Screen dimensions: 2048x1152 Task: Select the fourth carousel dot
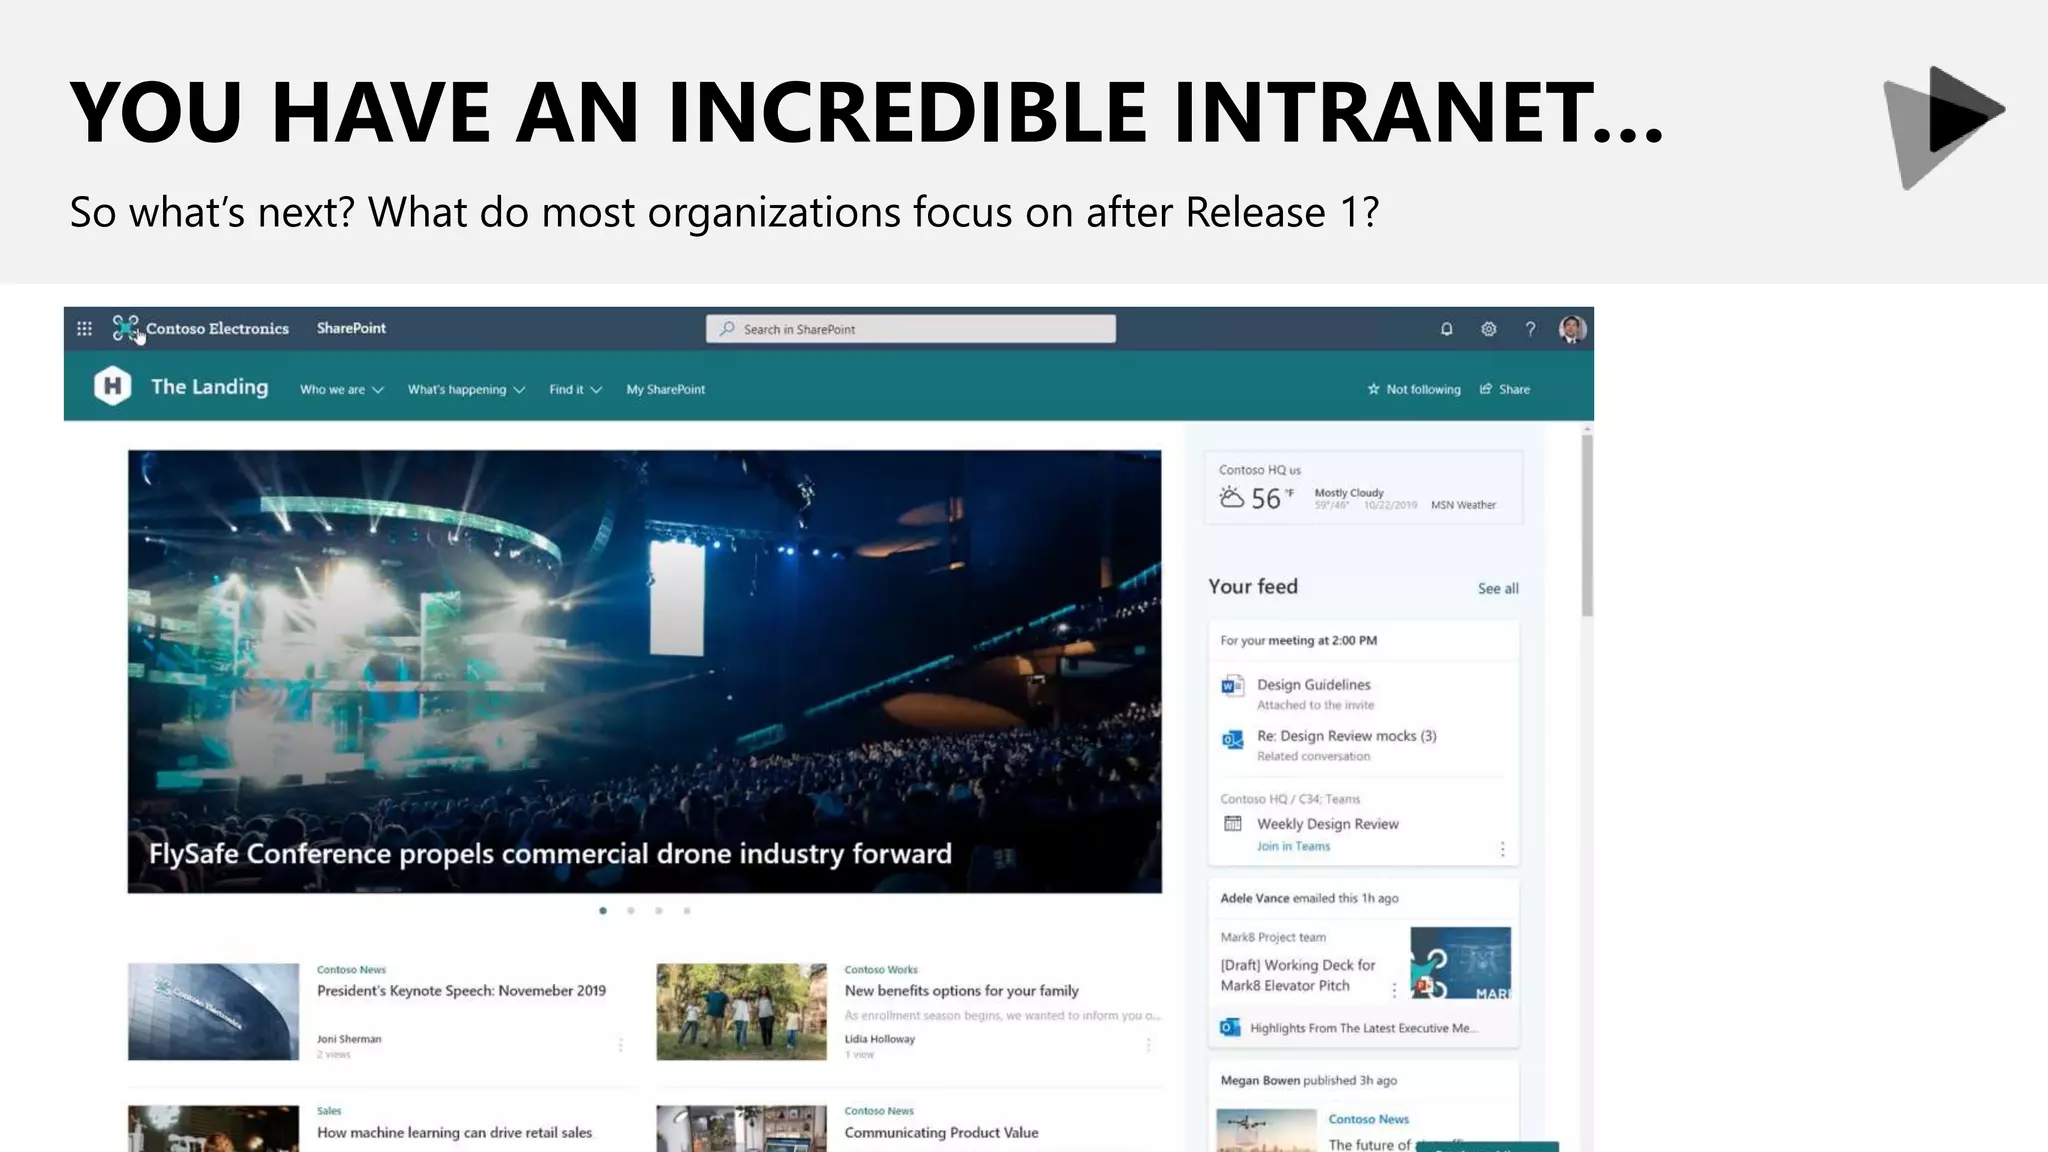pyautogui.click(x=687, y=911)
